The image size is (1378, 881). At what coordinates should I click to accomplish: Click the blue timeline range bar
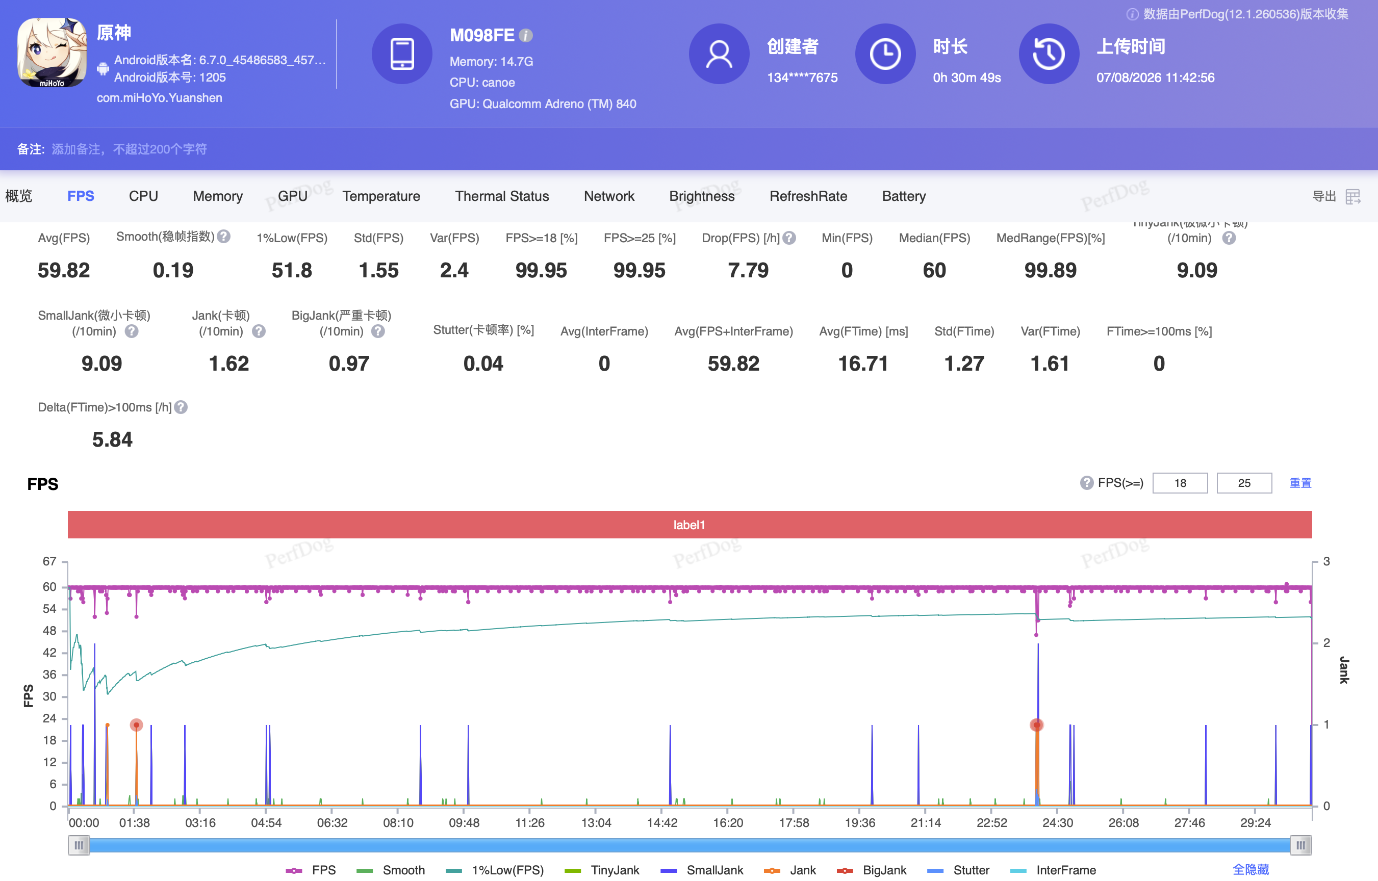click(x=690, y=845)
